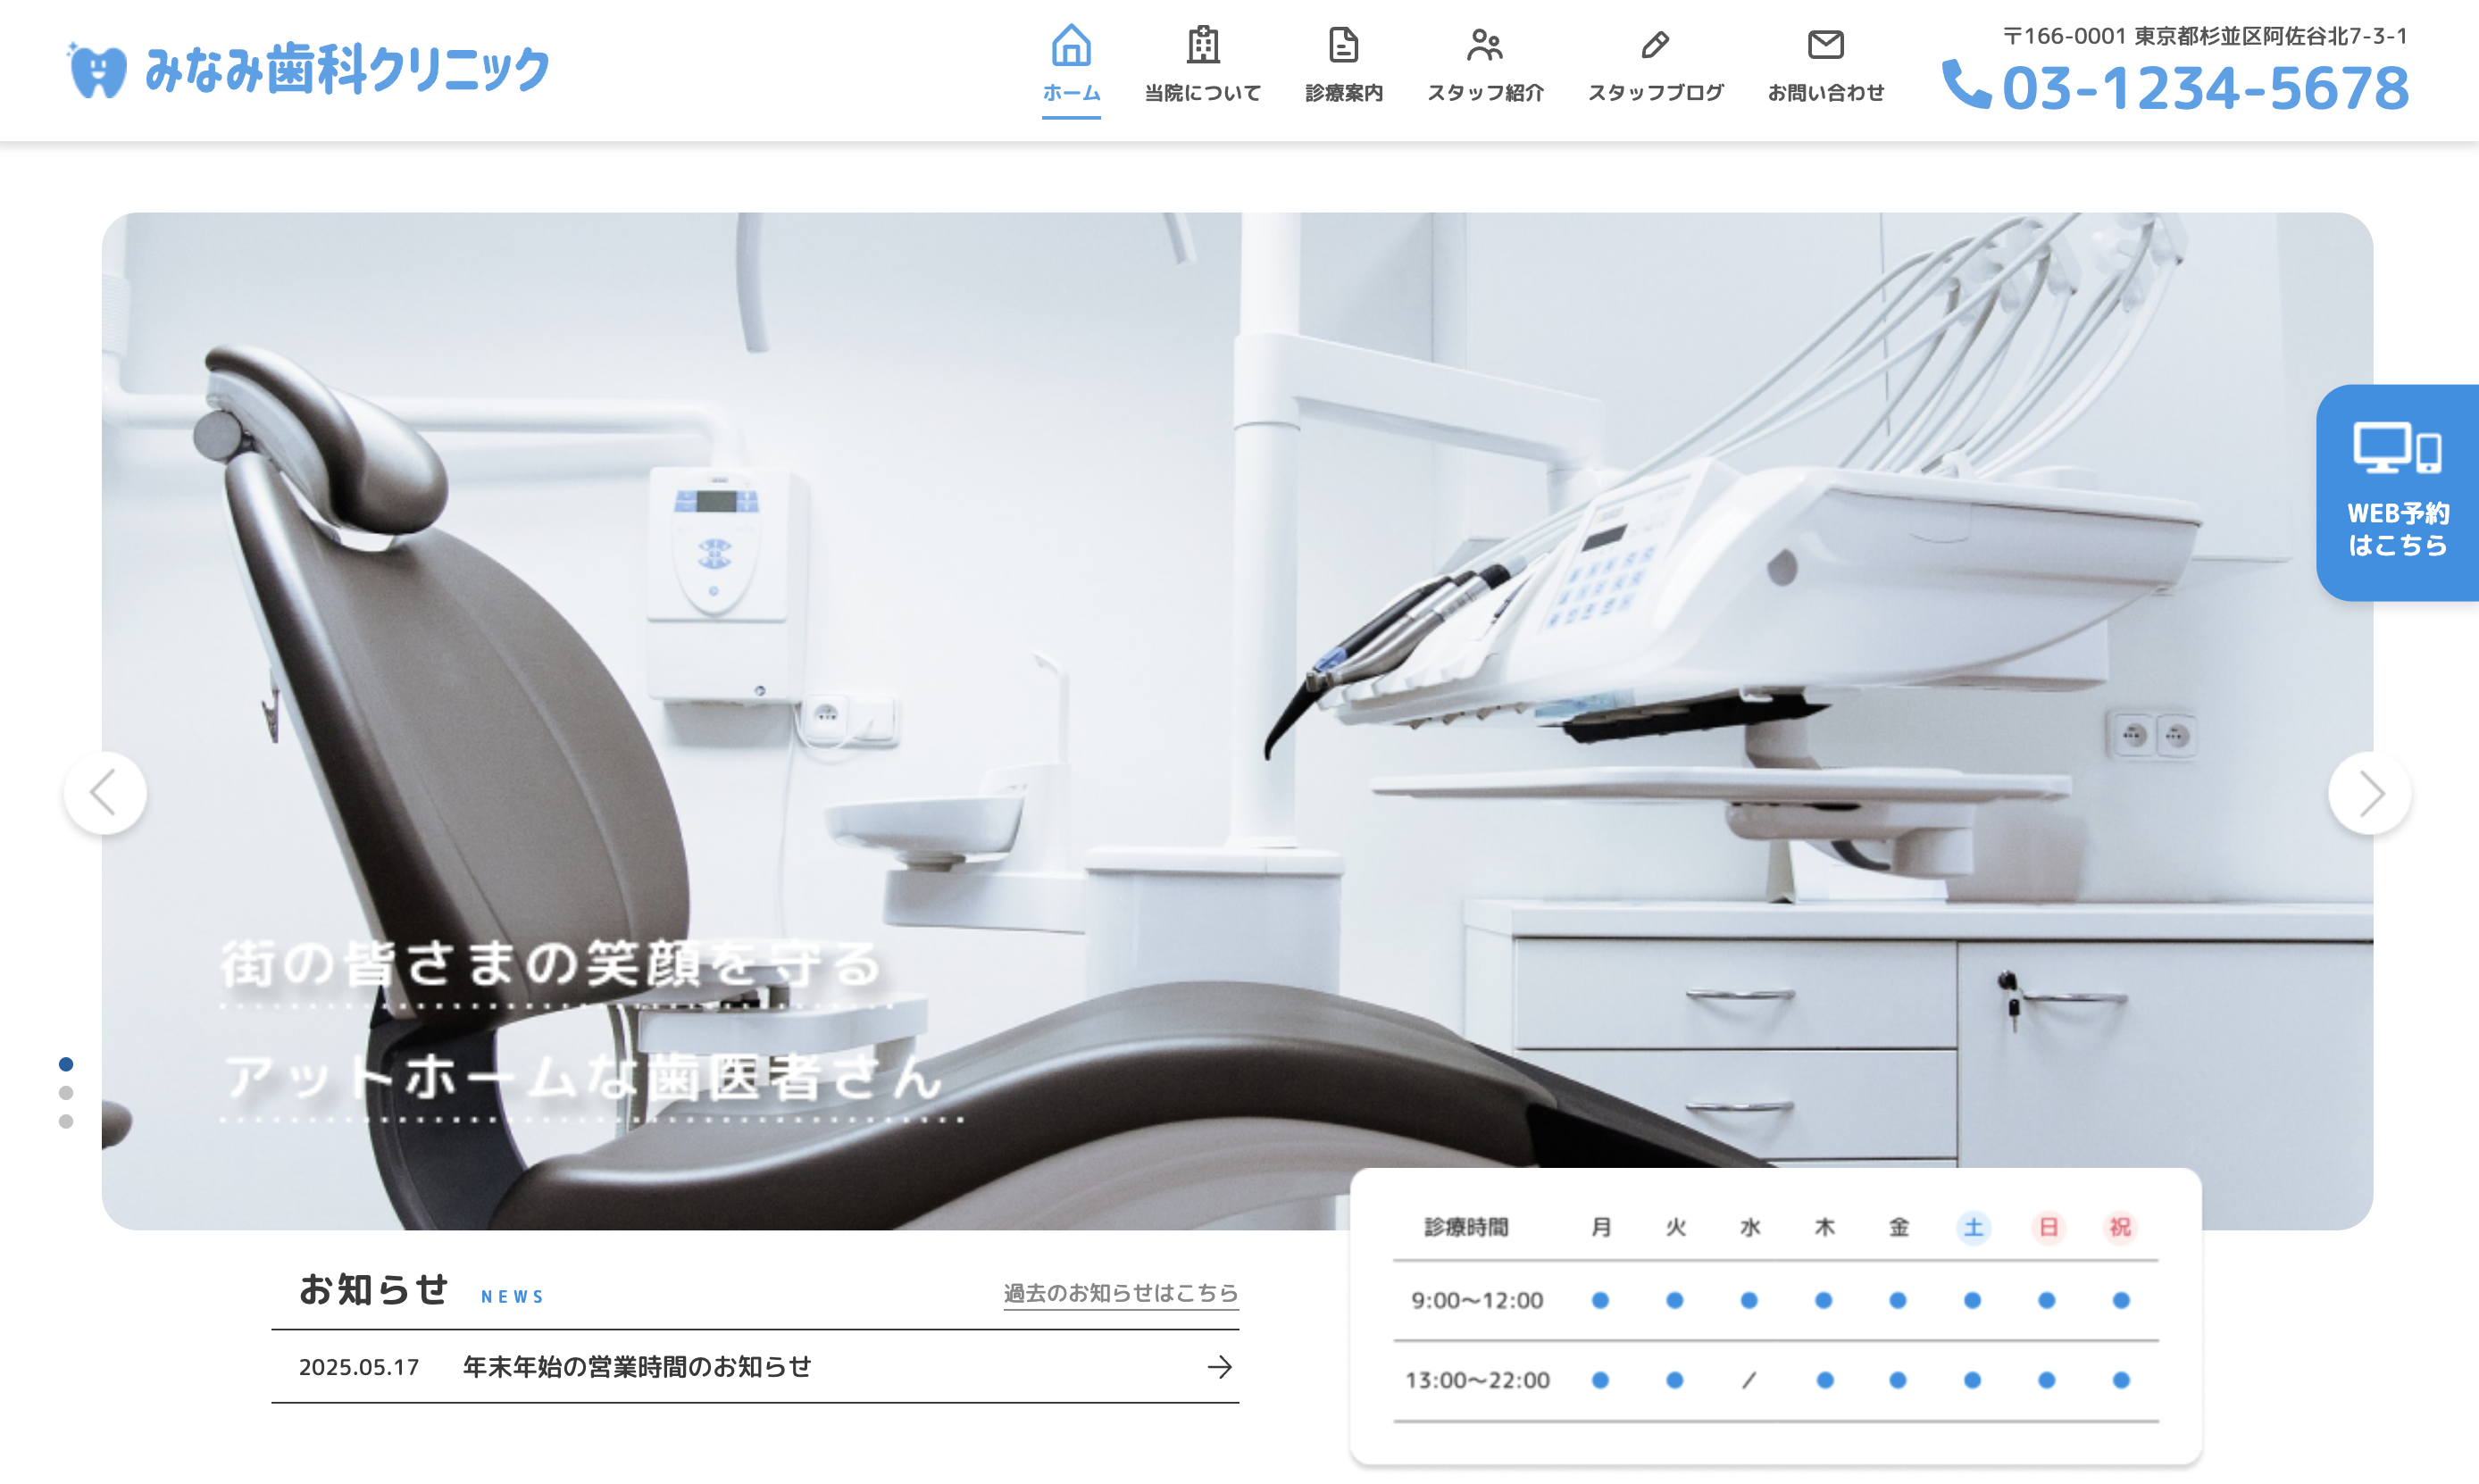Select the first slider pagination dot
The width and height of the screenshot is (2479, 1484).
(x=66, y=1064)
